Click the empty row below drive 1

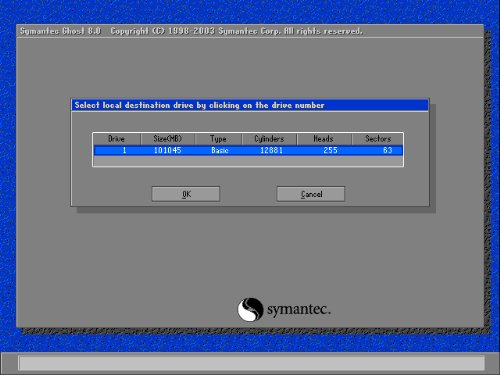[248, 161]
